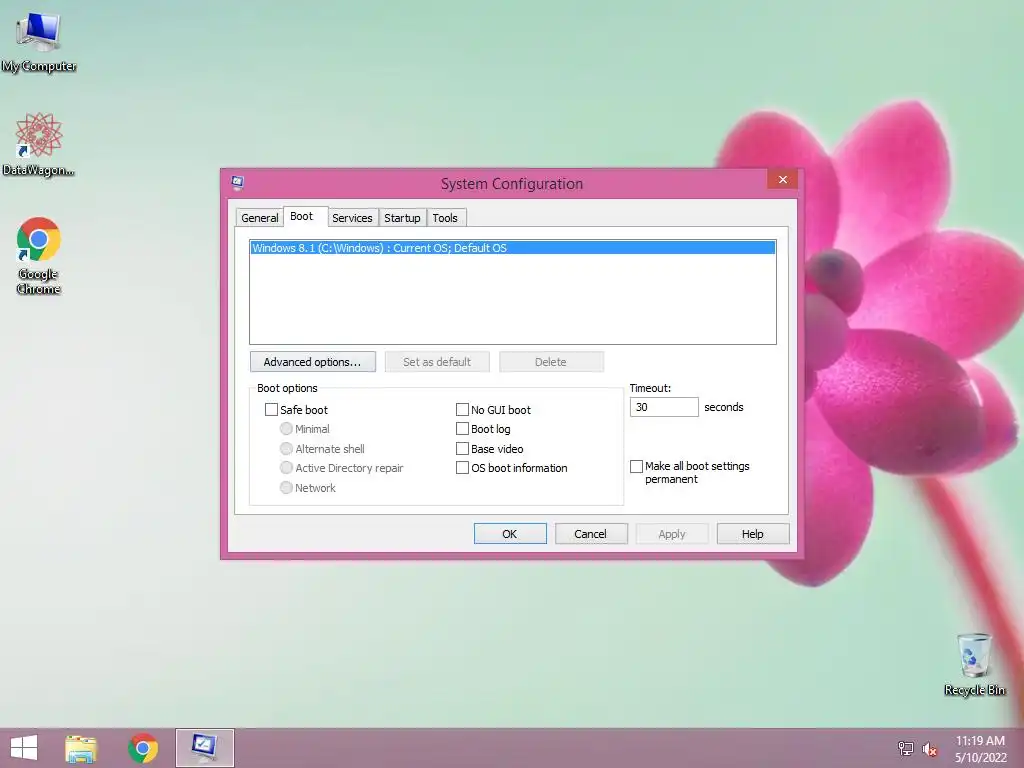Open network status tray icon
This screenshot has height=768, width=1024.
click(905, 748)
